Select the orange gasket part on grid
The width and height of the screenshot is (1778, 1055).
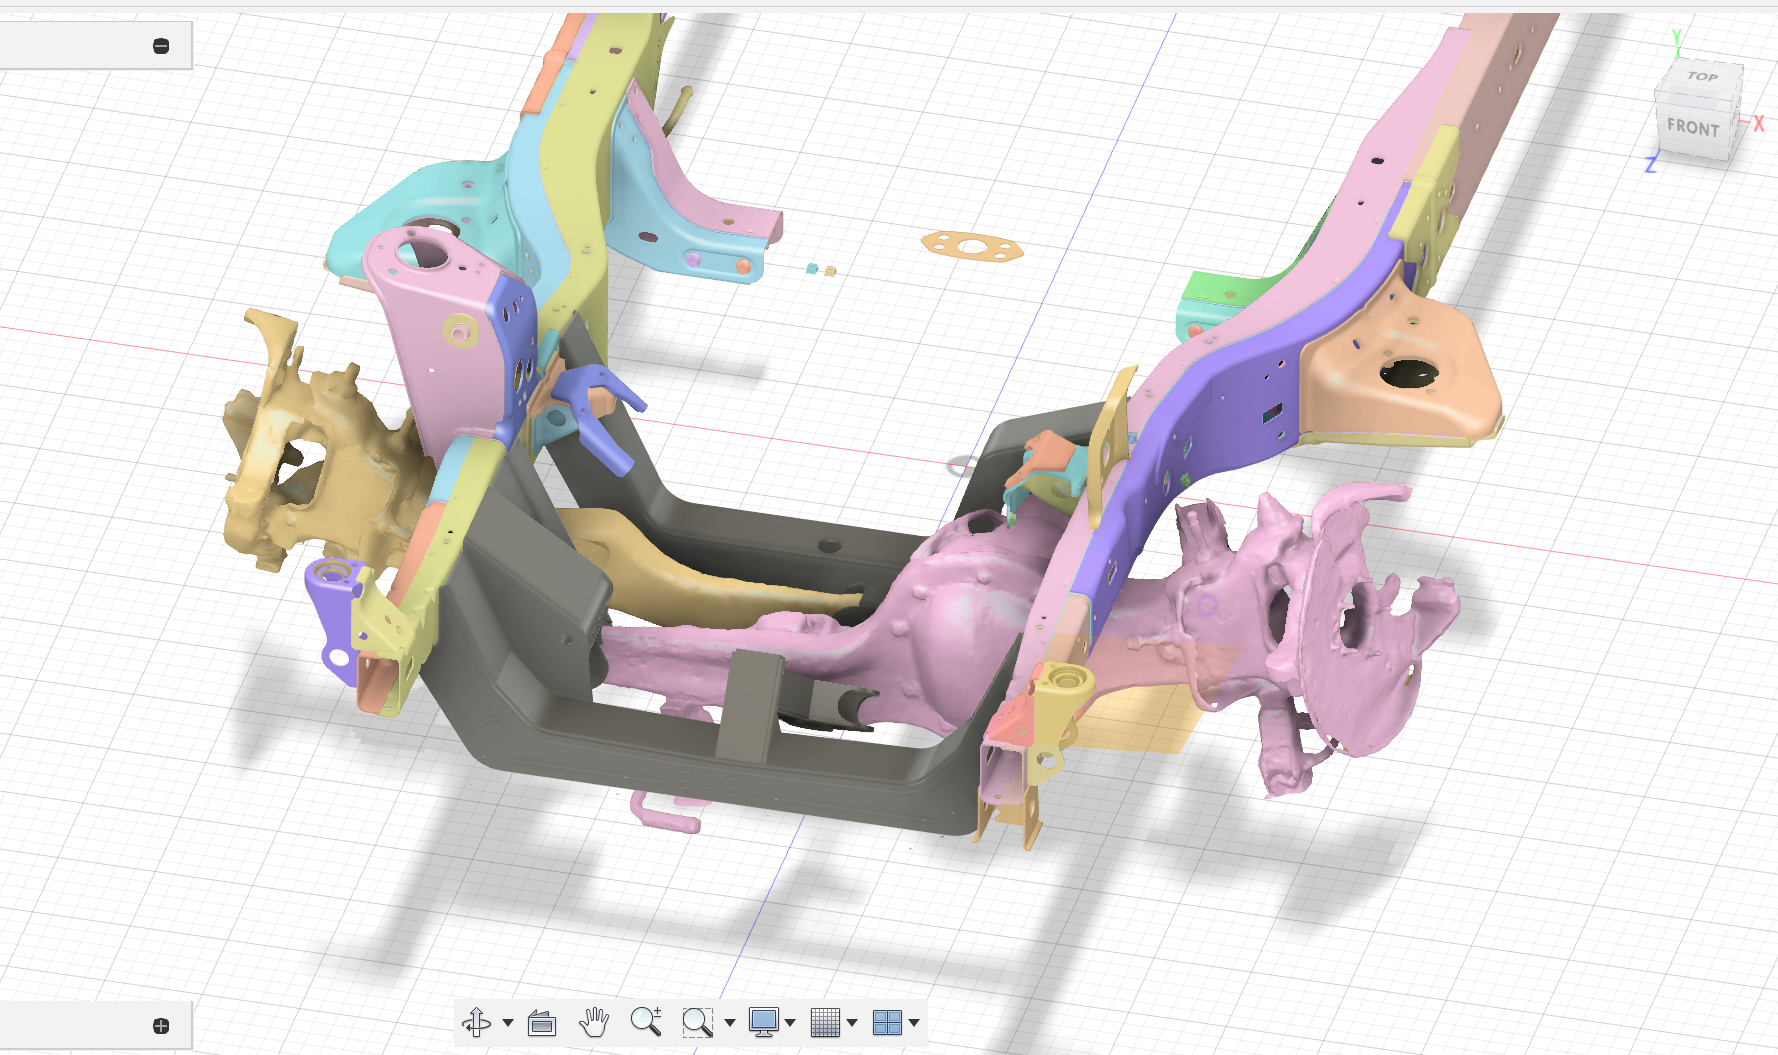(971, 245)
